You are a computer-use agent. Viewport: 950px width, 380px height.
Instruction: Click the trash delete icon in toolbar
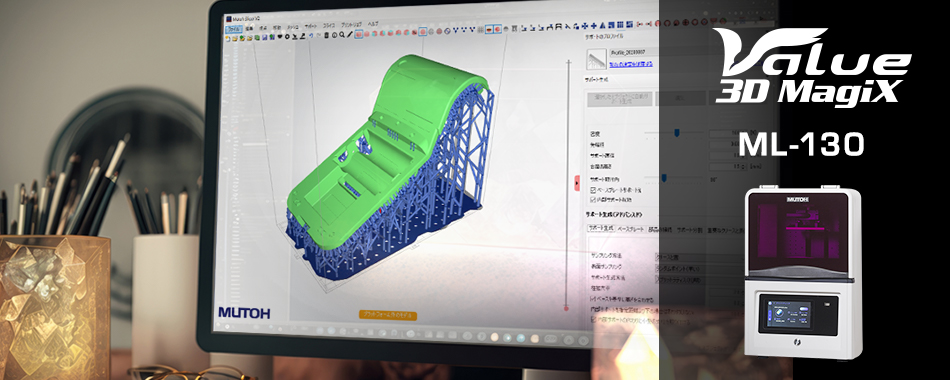(x=327, y=35)
